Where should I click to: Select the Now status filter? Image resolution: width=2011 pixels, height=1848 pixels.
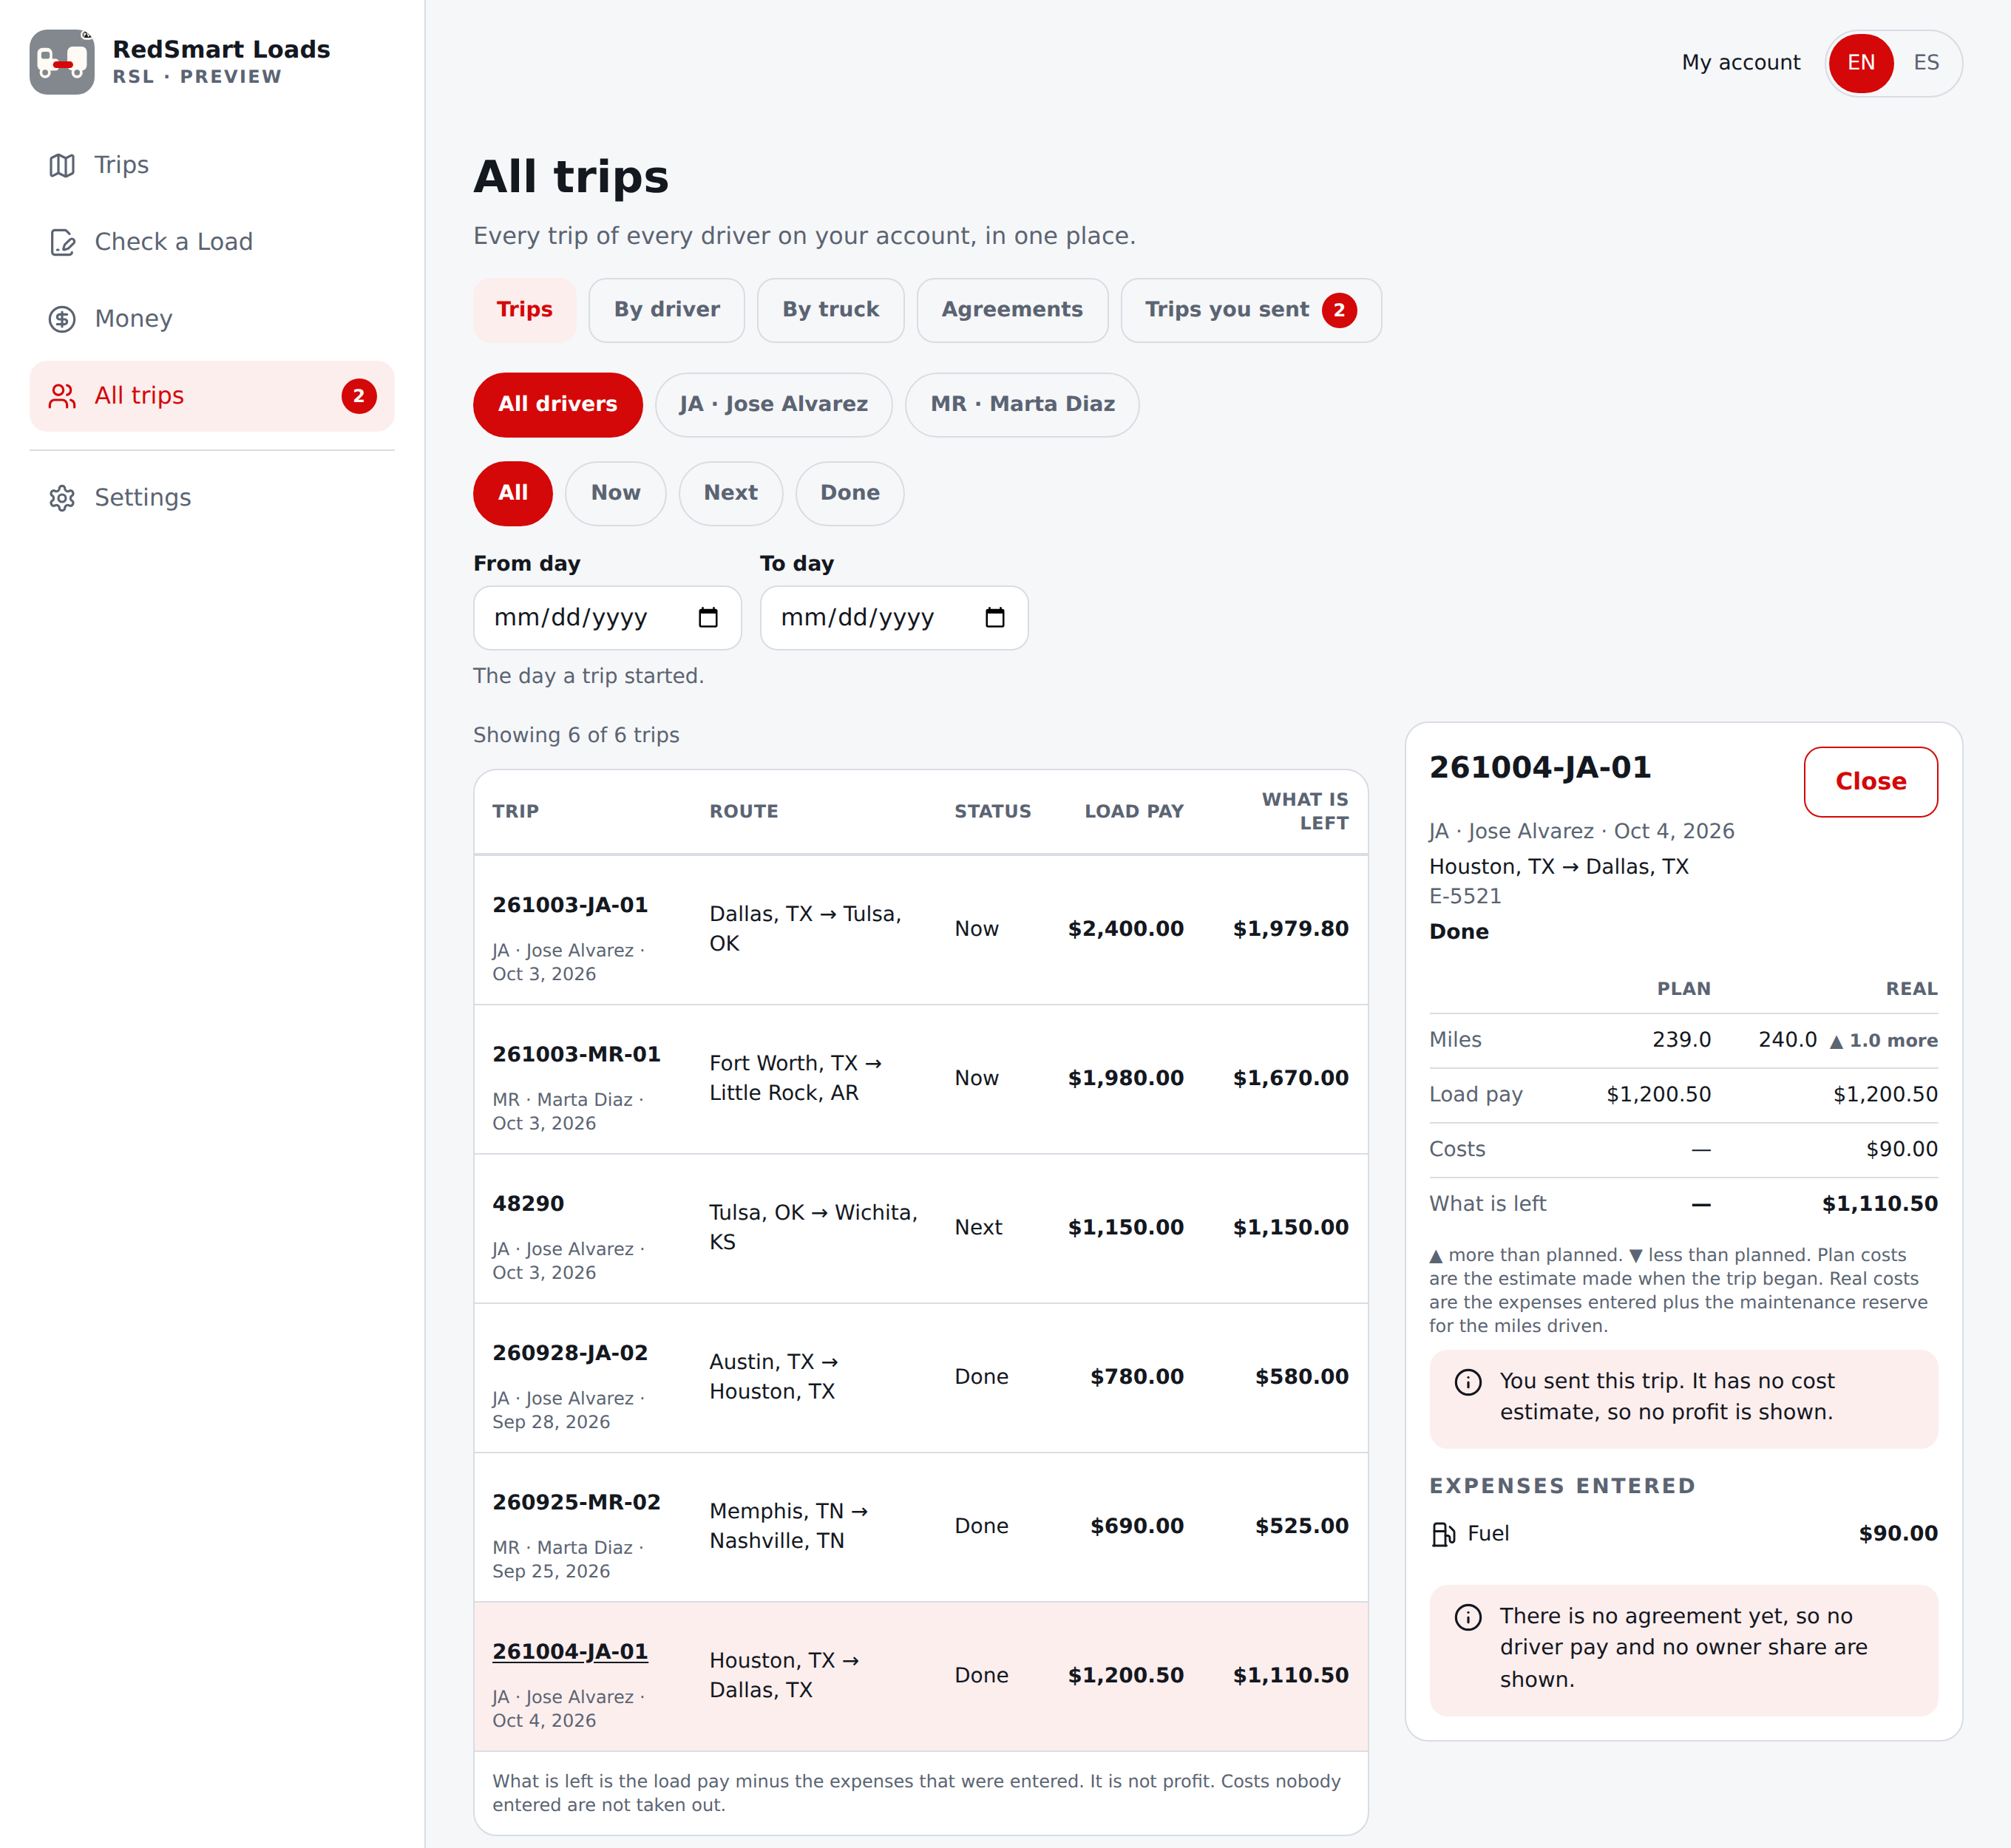point(616,493)
